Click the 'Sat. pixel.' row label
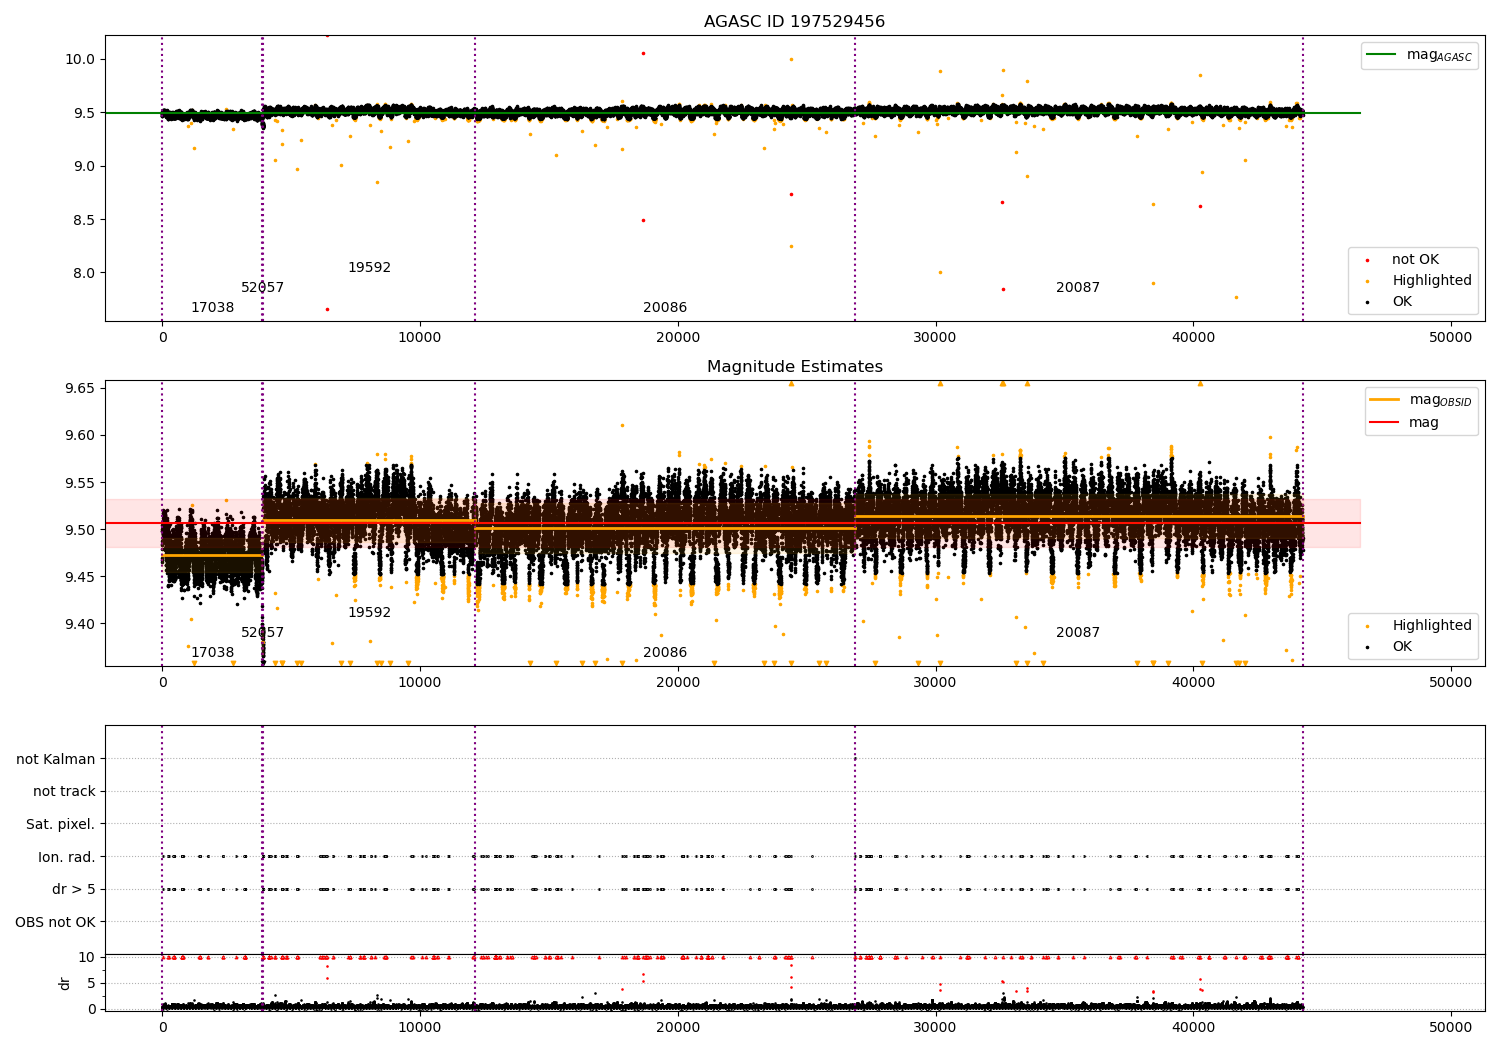 (x=60, y=824)
